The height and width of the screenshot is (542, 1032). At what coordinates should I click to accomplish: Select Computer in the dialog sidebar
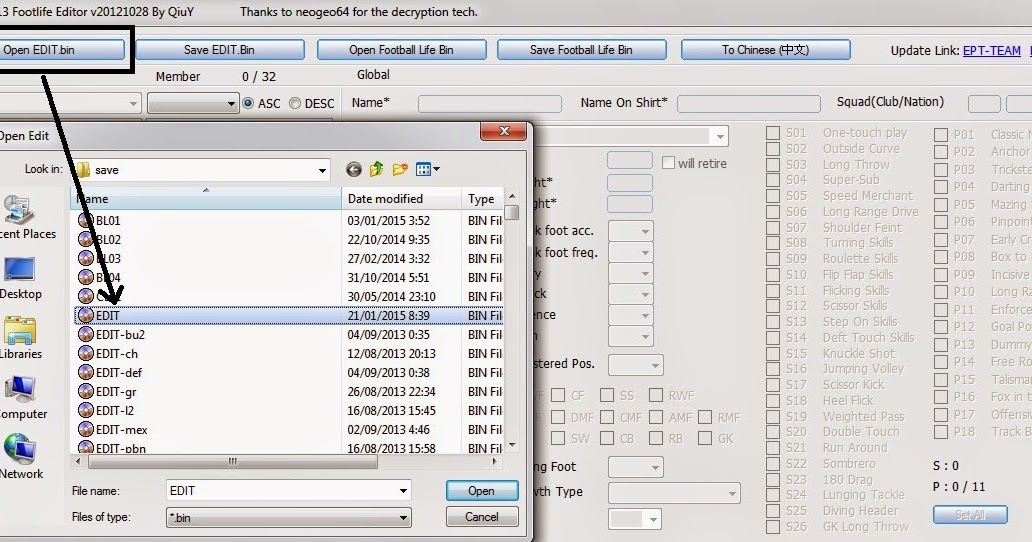coord(20,398)
